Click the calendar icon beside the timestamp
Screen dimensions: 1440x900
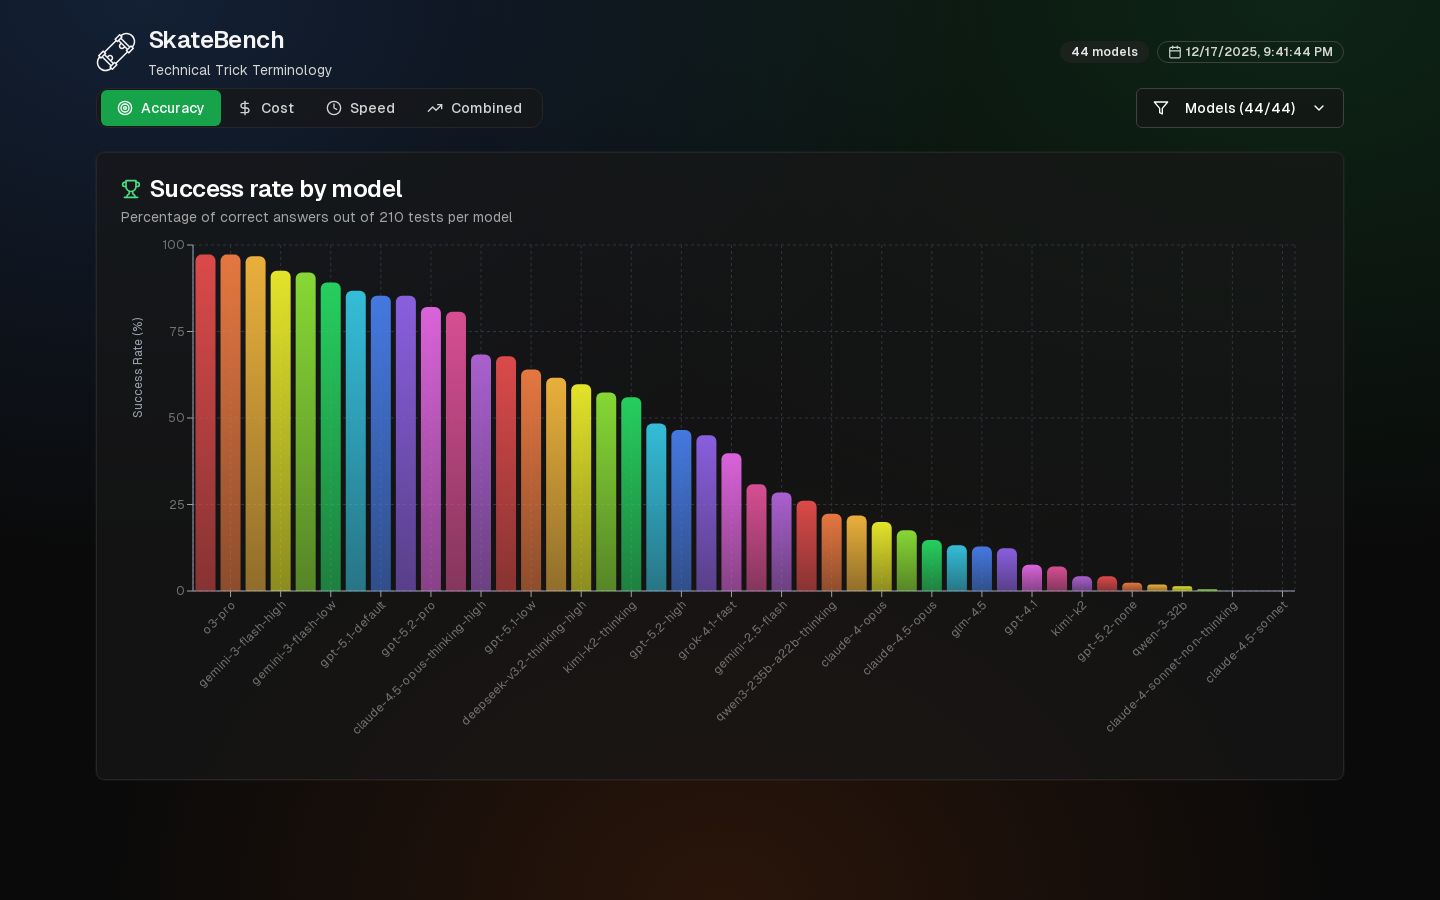tap(1175, 52)
